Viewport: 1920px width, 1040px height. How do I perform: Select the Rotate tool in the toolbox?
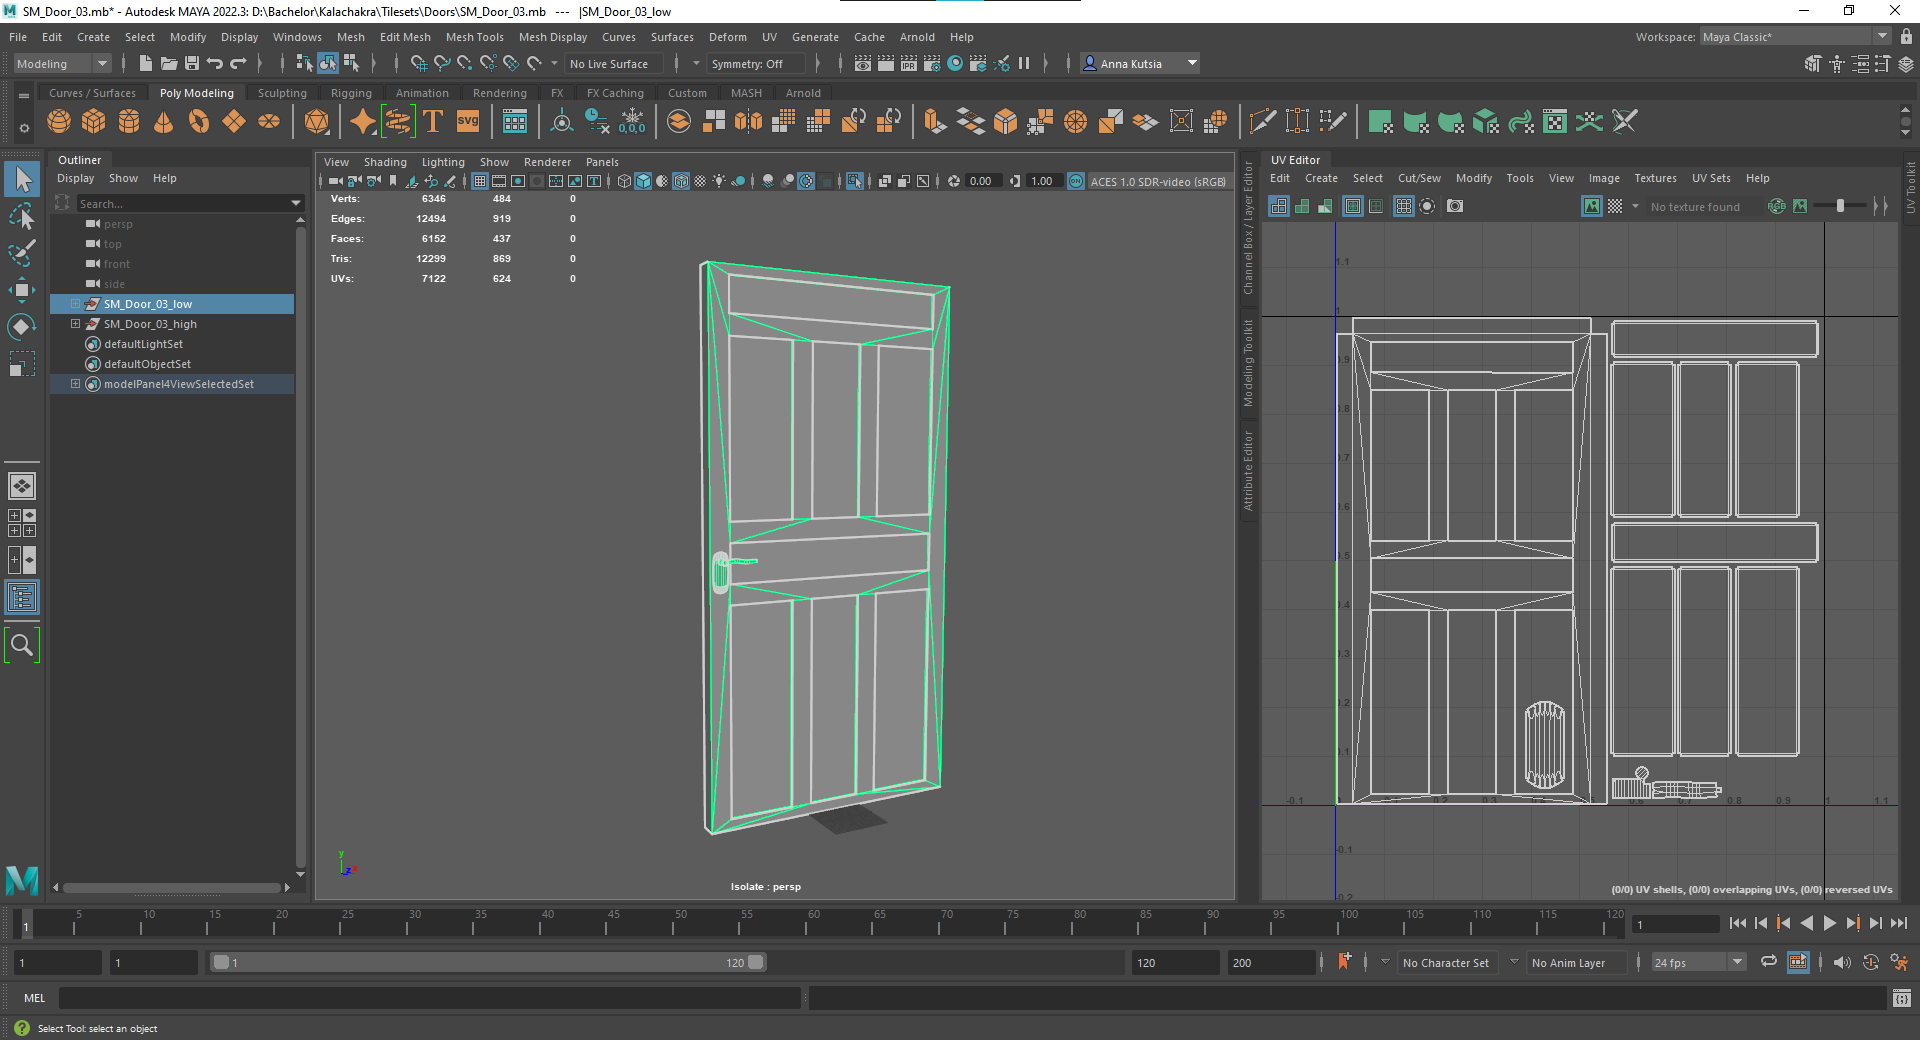click(21, 327)
